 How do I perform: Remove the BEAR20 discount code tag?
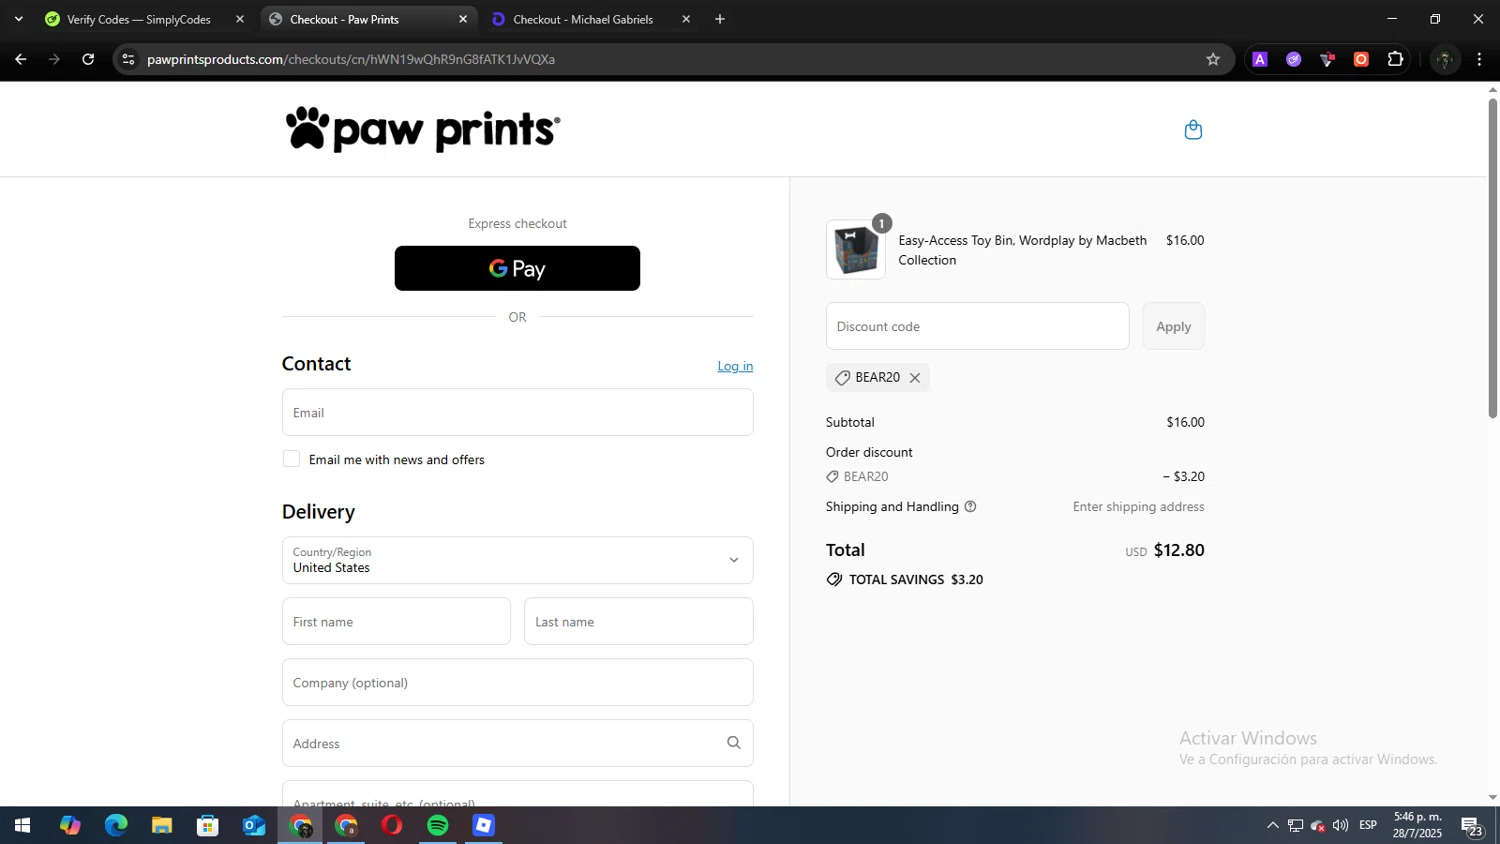point(915,378)
